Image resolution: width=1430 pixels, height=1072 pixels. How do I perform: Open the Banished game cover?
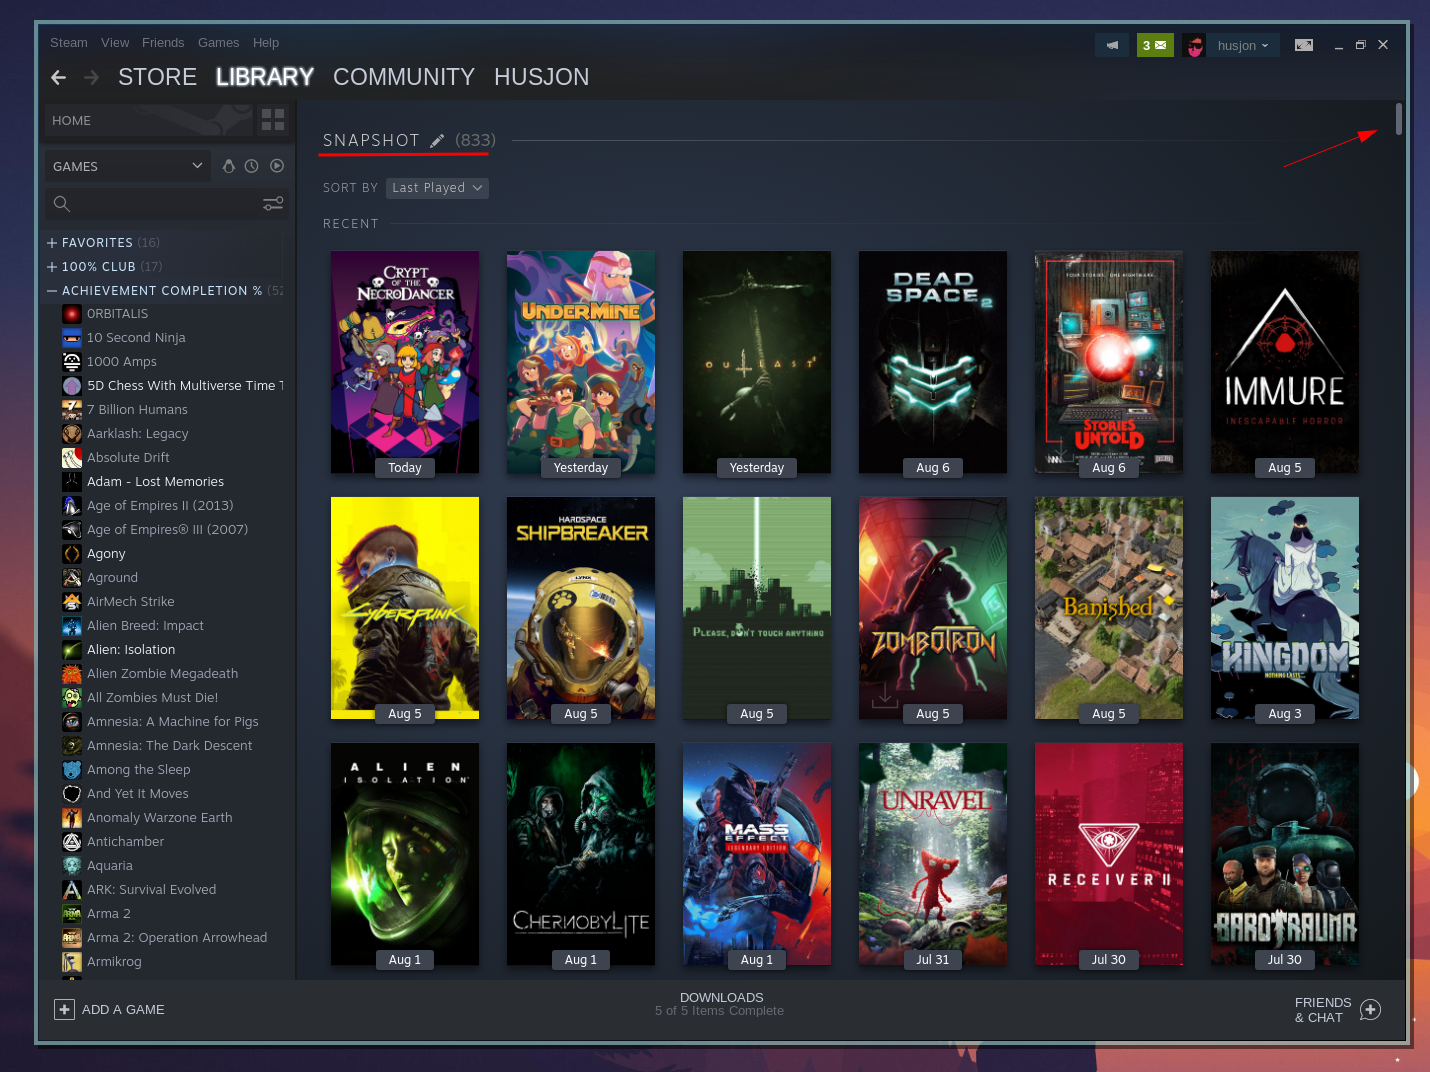pyautogui.click(x=1109, y=608)
